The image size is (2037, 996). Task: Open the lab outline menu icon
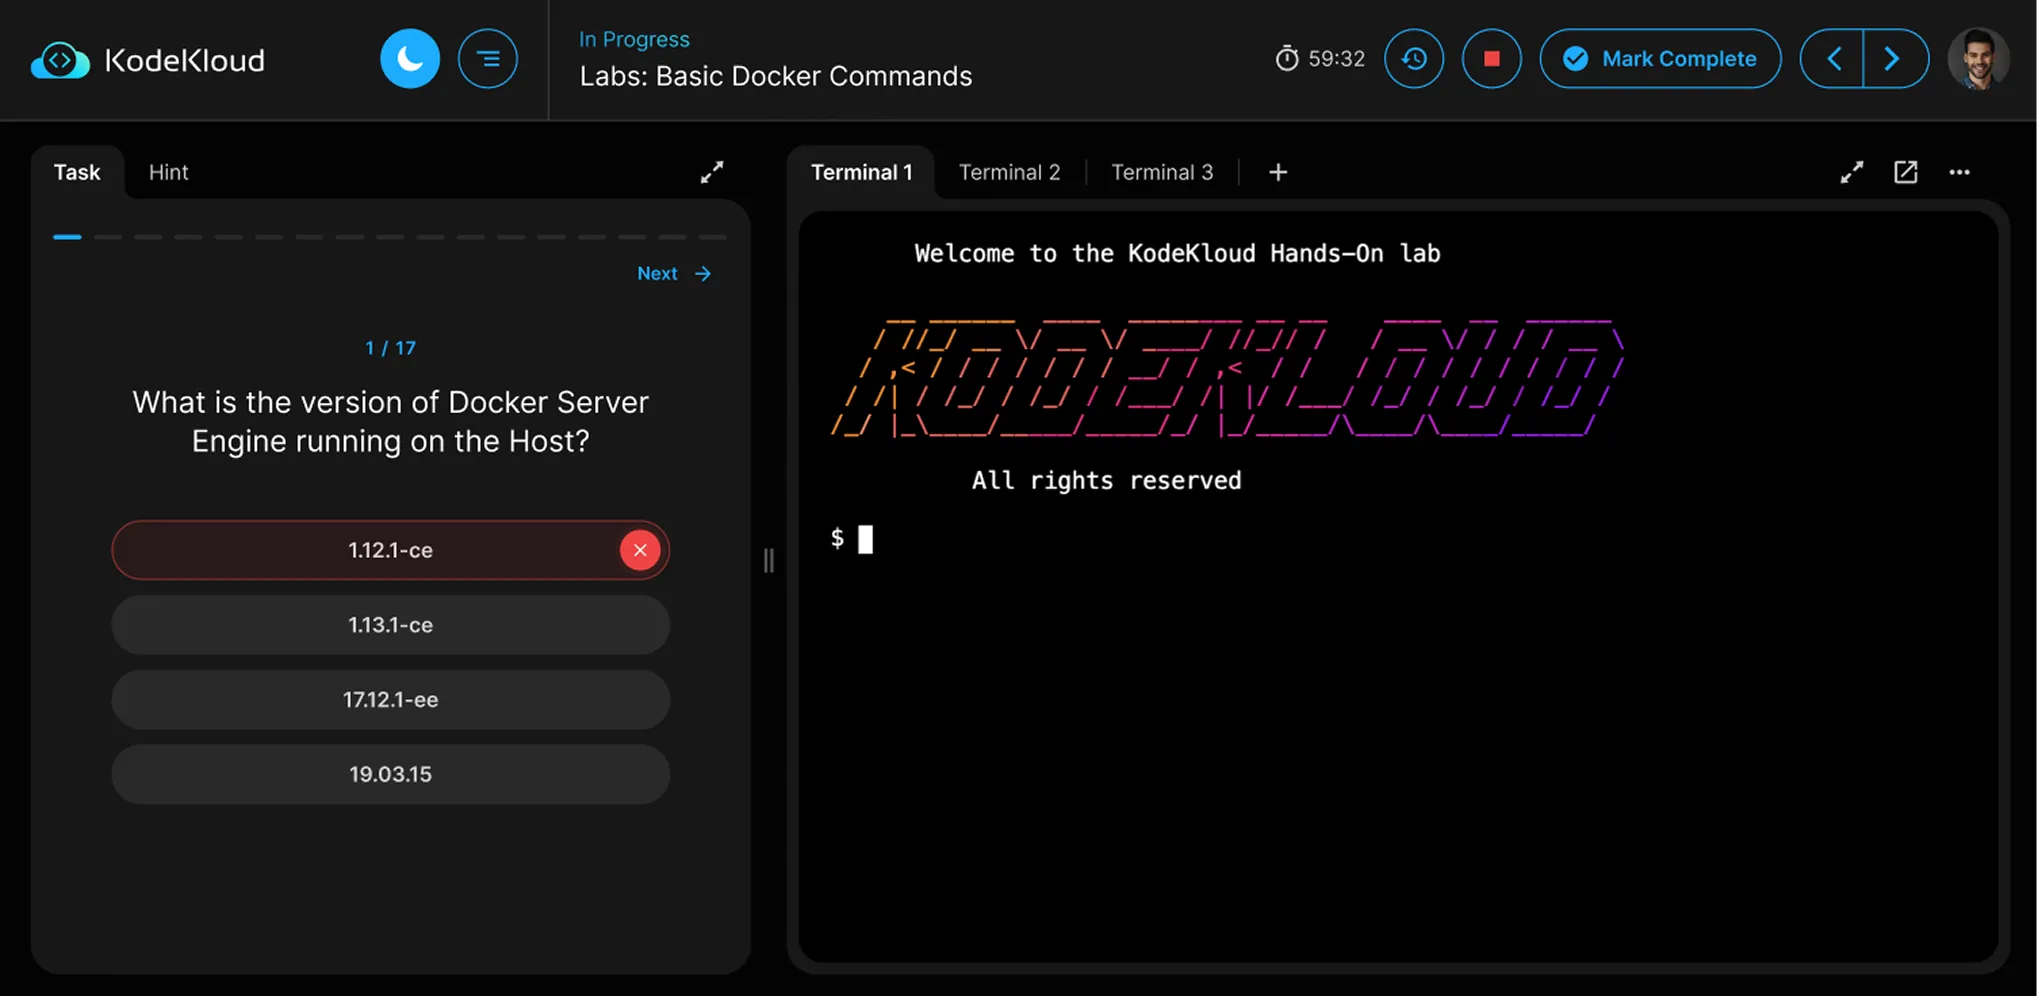point(488,59)
